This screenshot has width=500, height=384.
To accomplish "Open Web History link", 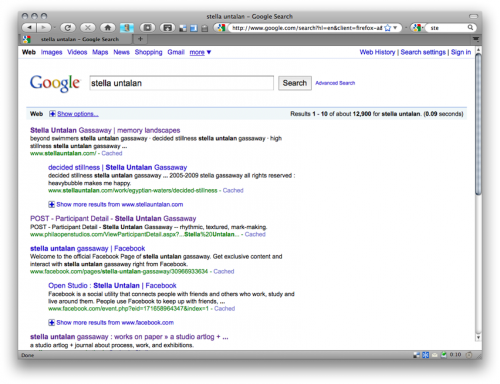I will (x=377, y=52).
